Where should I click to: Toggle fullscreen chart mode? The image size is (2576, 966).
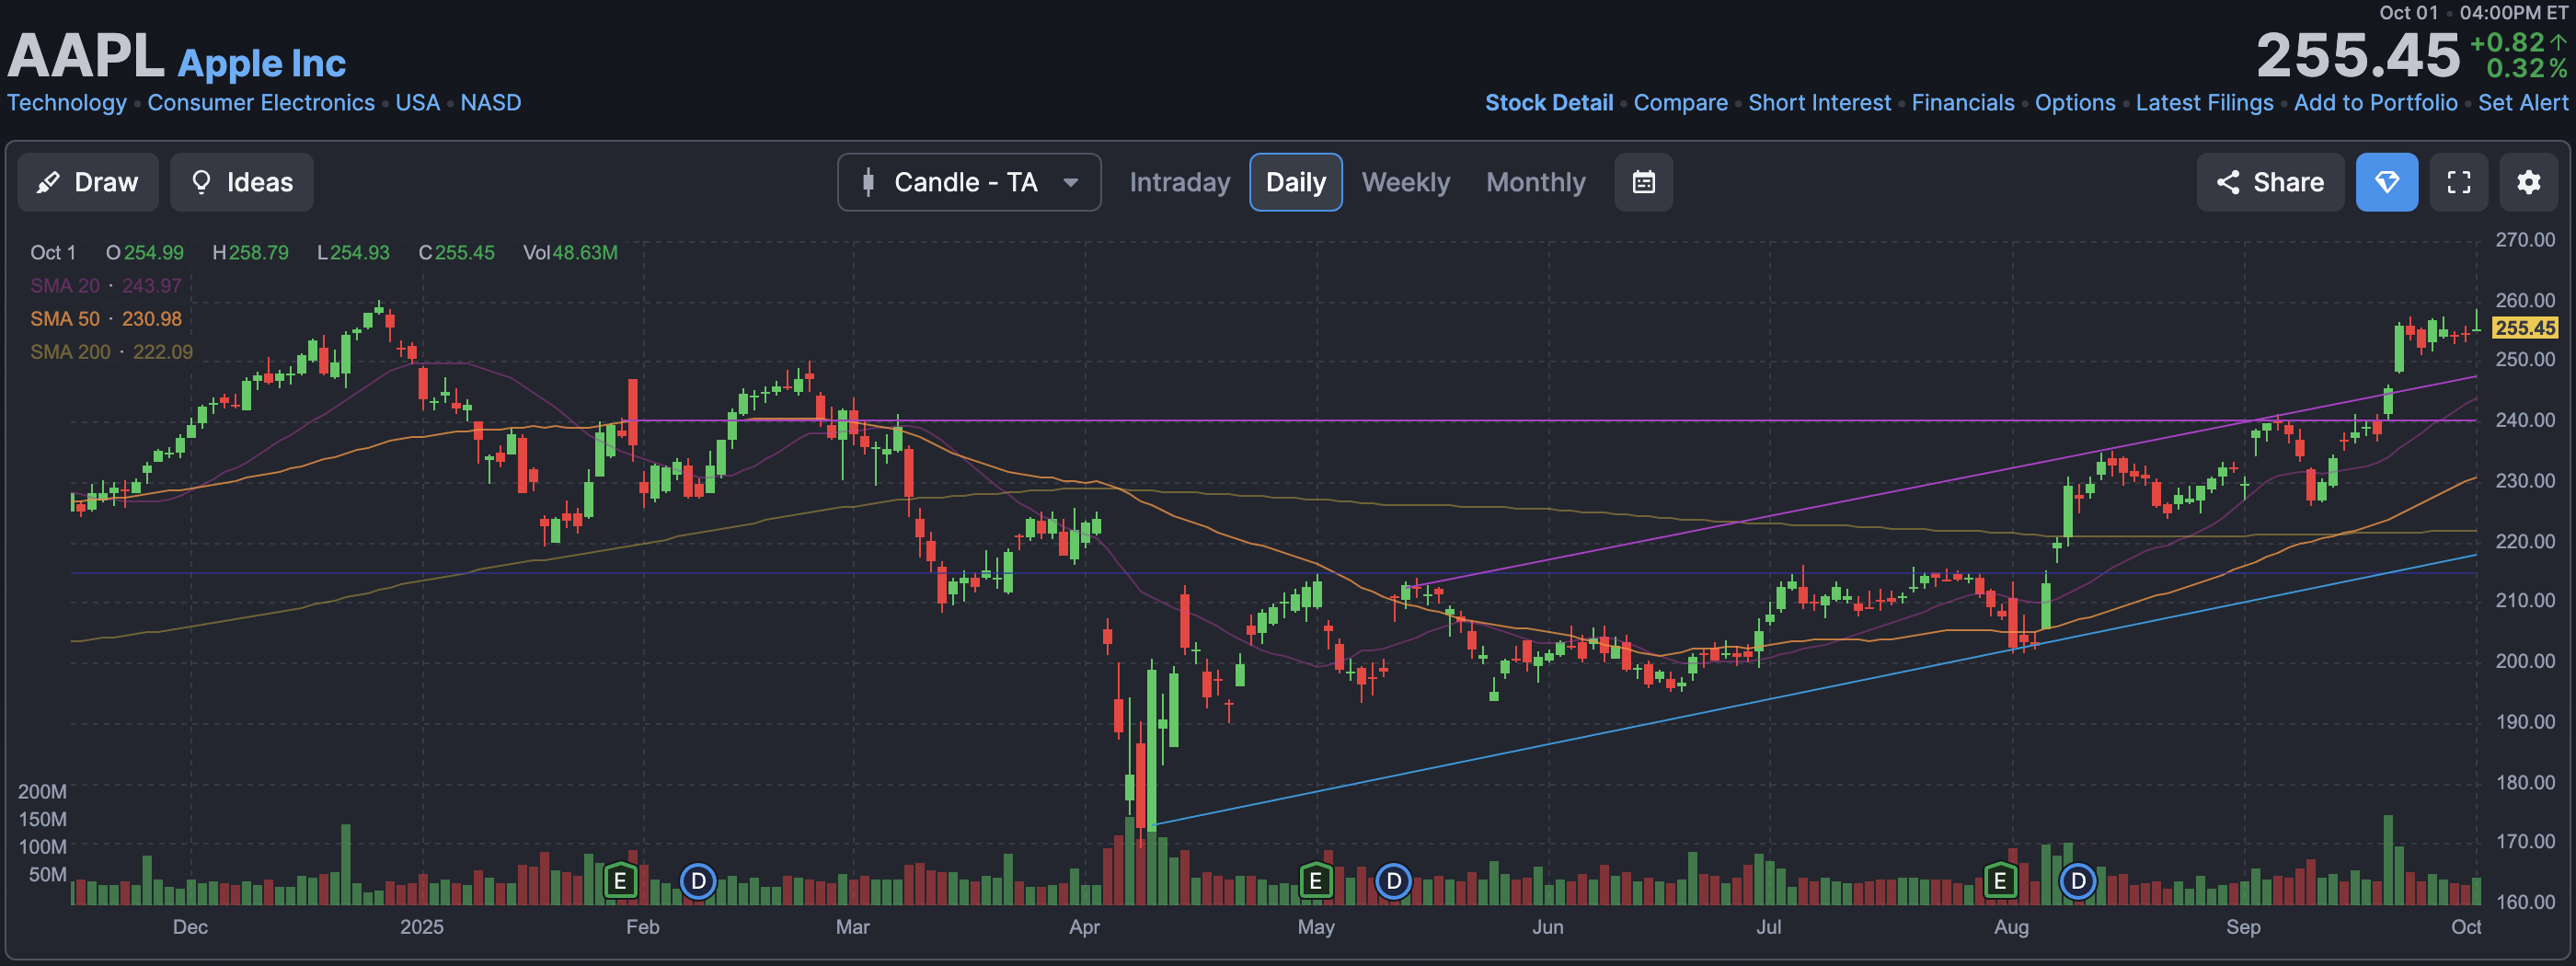[2458, 182]
